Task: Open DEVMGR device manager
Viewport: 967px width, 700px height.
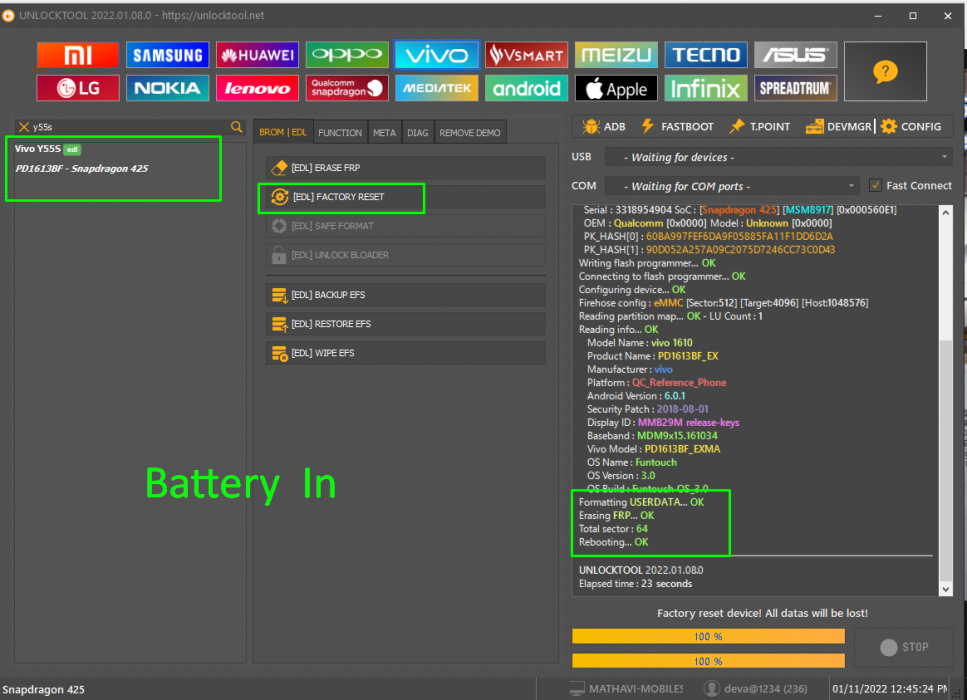Action: click(x=838, y=126)
